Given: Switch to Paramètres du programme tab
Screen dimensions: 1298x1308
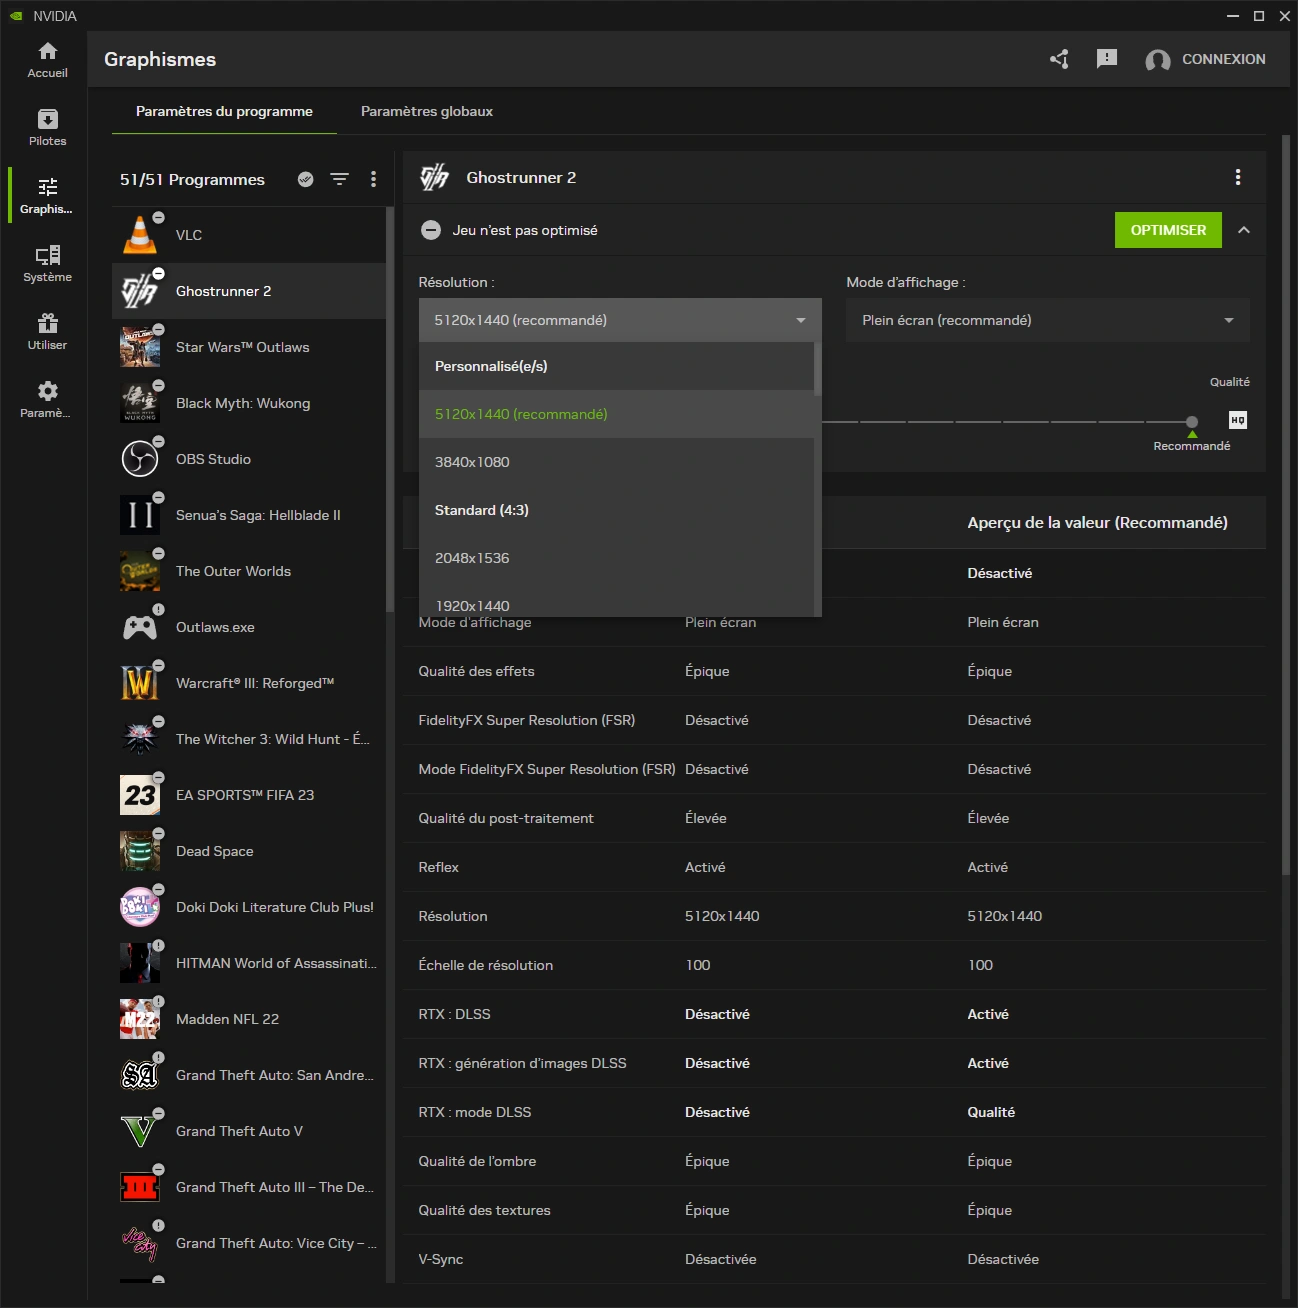Looking at the screenshot, I should tap(224, 111).
